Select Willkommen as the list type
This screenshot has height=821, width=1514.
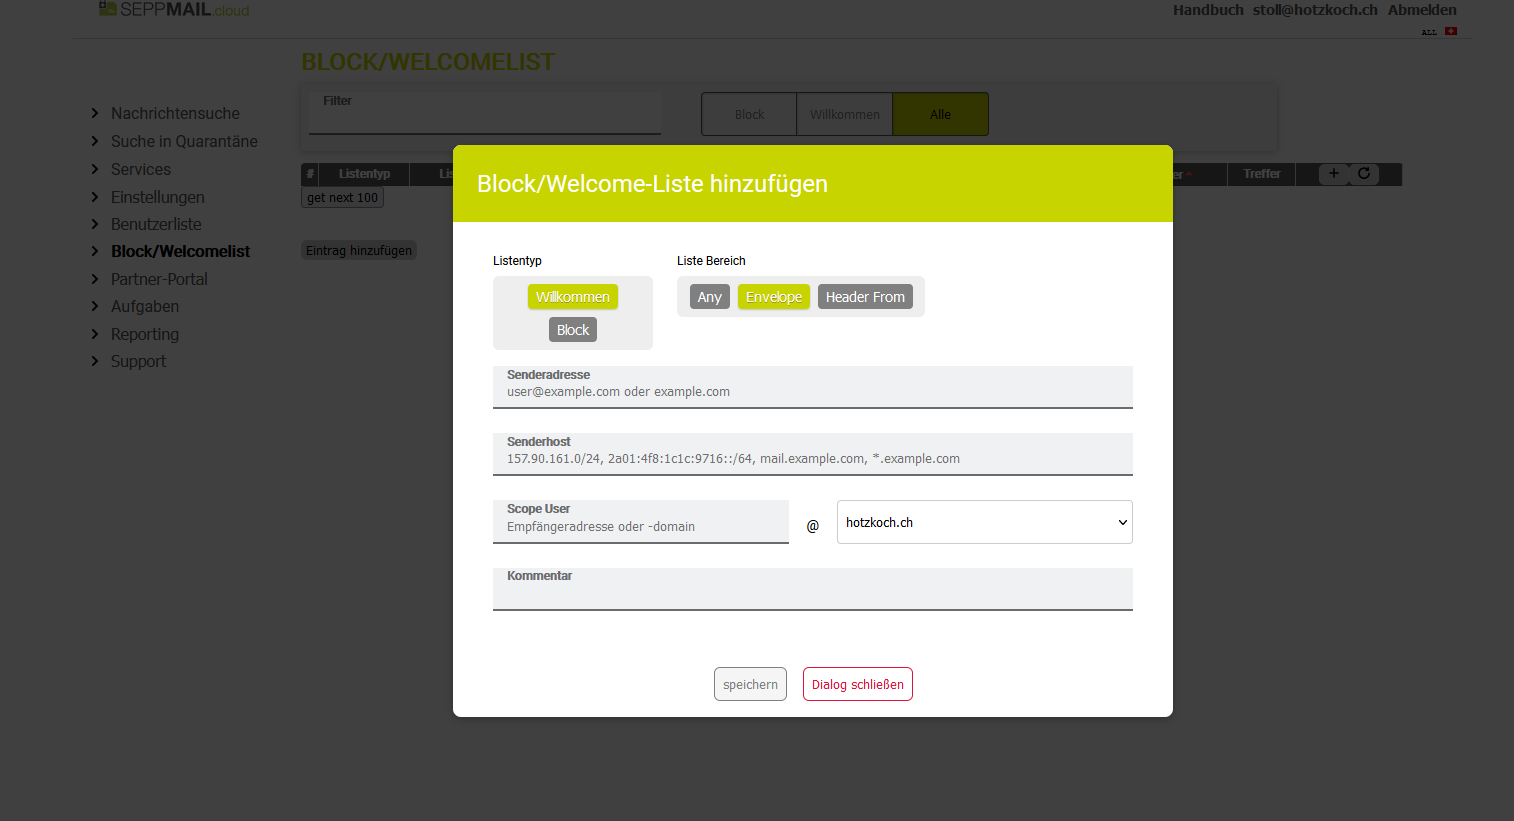(x=572, y=297)
